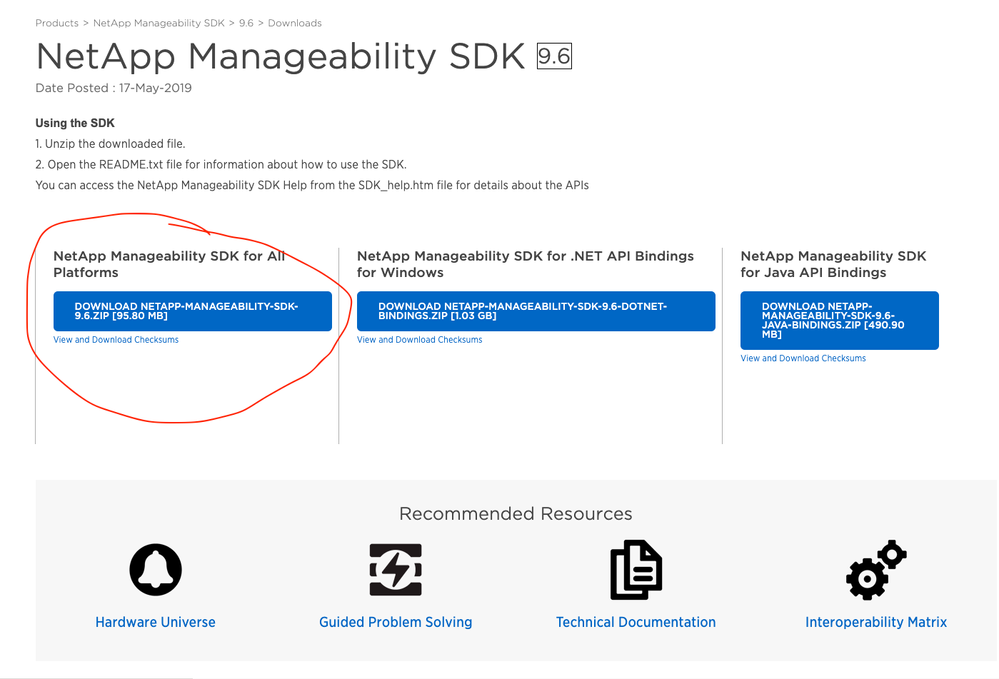This screenshot has width=999, height=679.
Task: Open the Technical Documentation link
Action: (x=636, y=622)
